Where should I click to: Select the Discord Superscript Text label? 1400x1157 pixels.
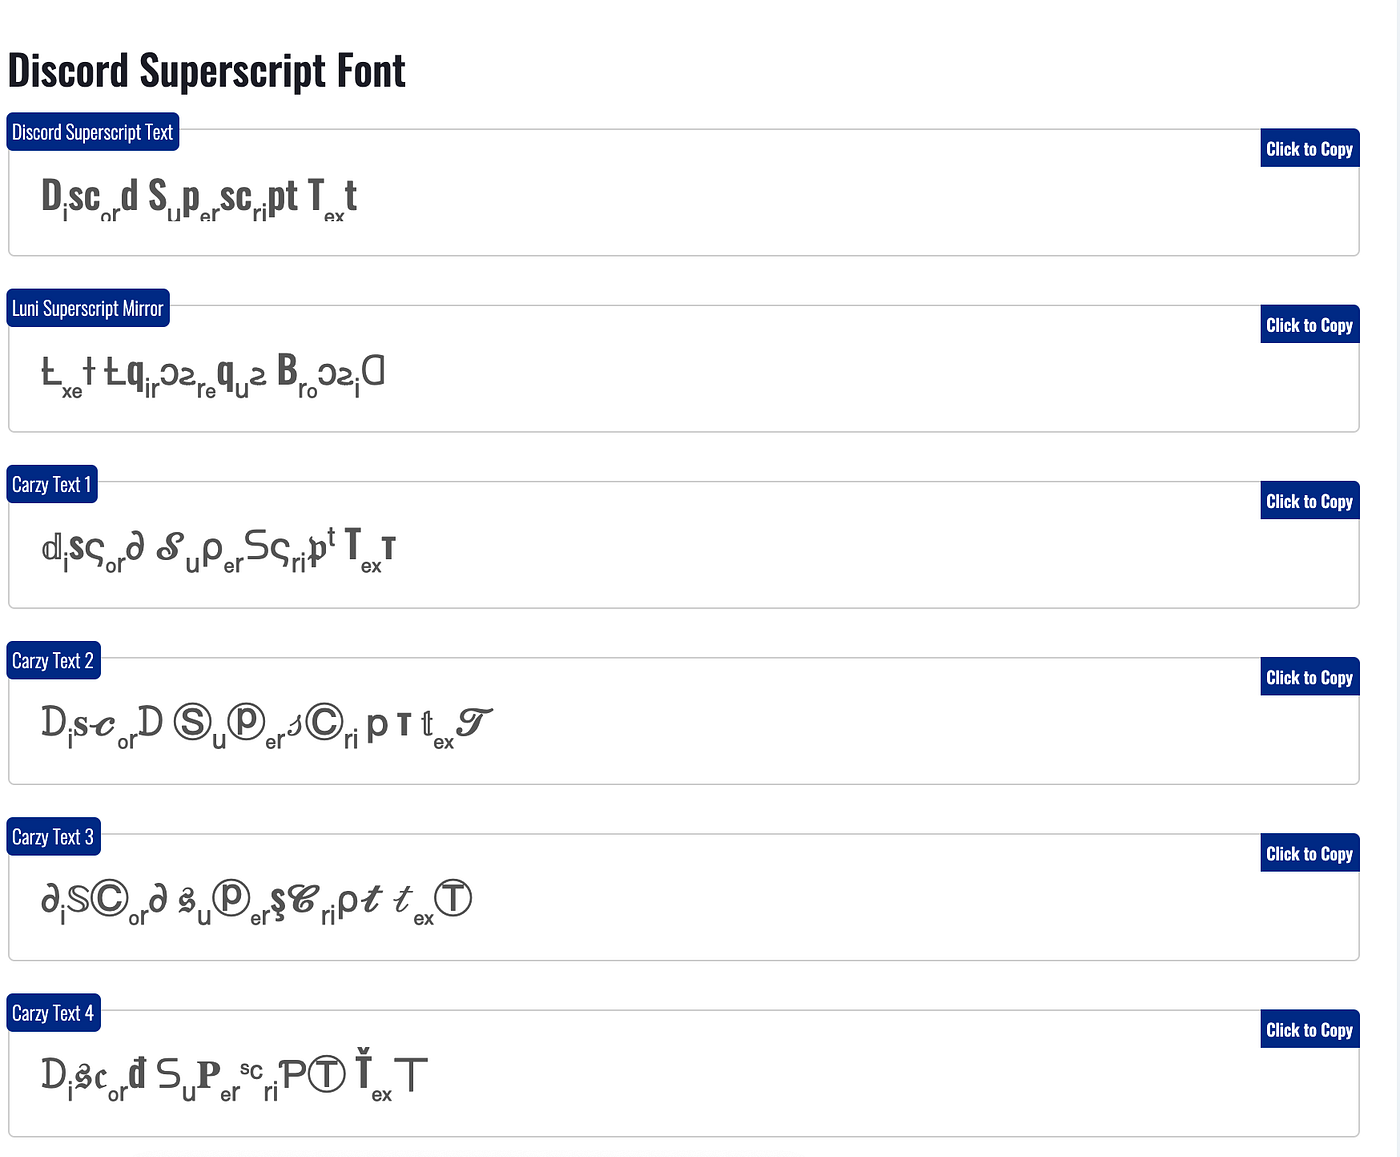(92, 131)
